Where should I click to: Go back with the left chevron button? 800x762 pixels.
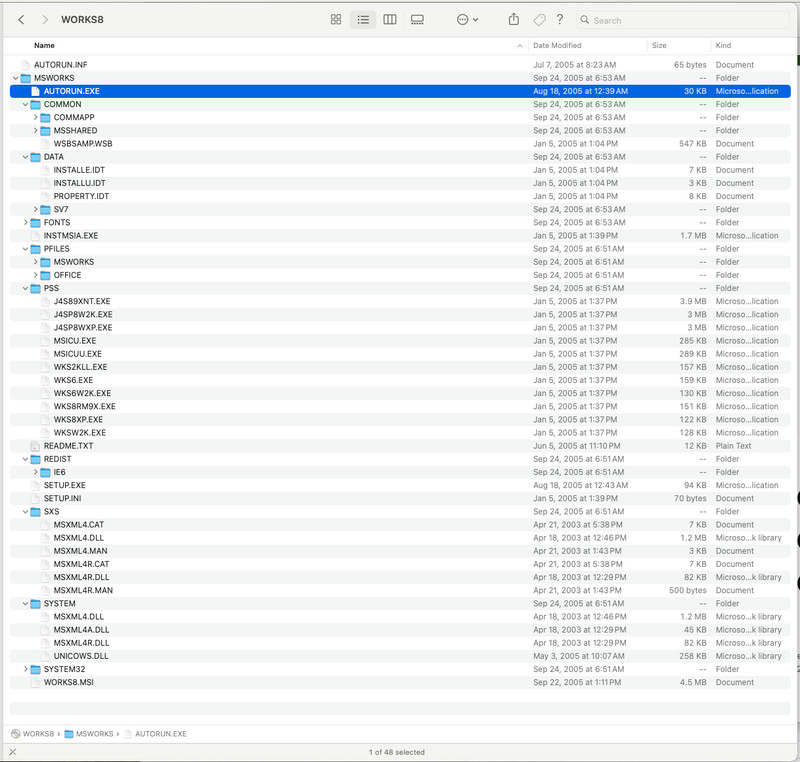coord(21,20)
